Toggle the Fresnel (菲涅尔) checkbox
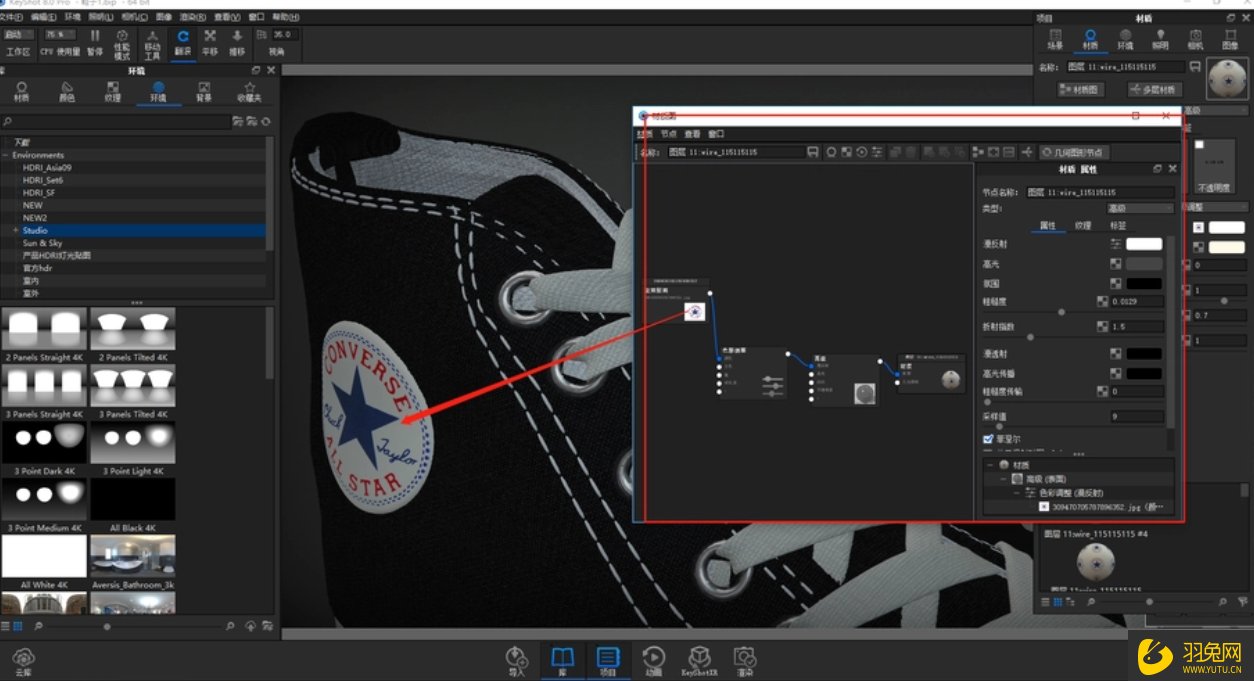 pyautogui.click(x=988, y=439)
